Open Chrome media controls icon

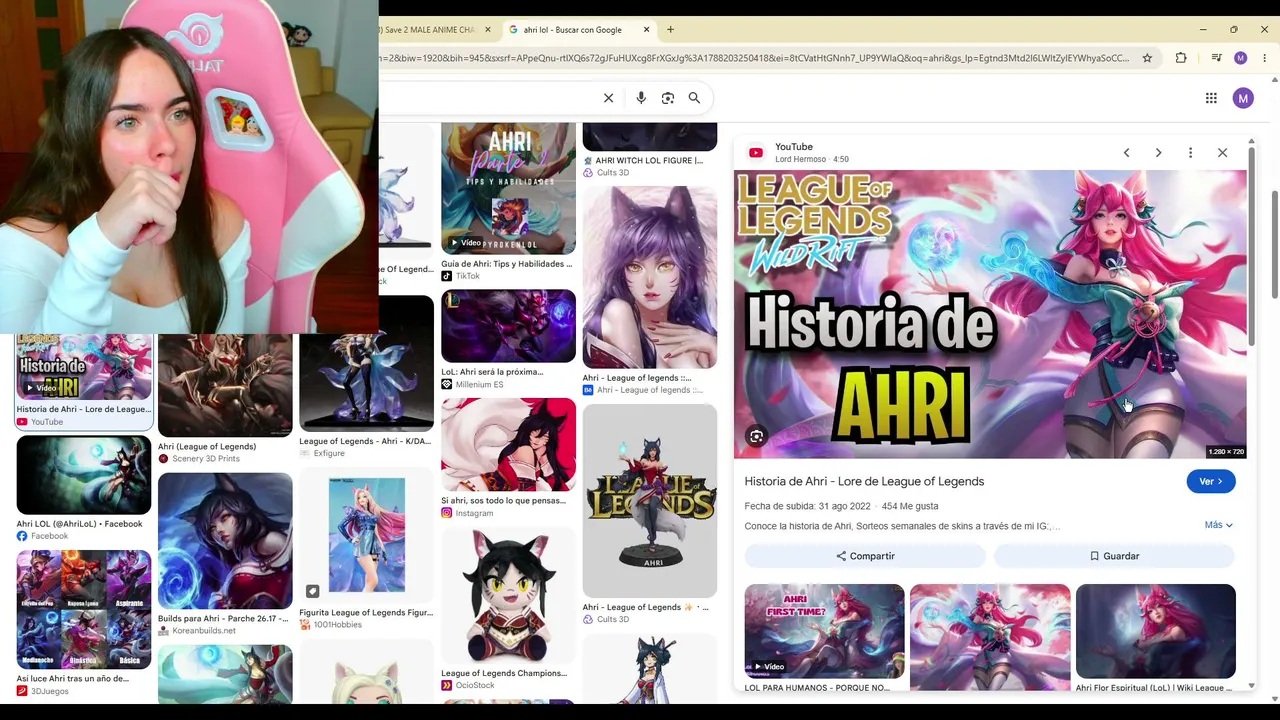click(x=1216, y=58)
